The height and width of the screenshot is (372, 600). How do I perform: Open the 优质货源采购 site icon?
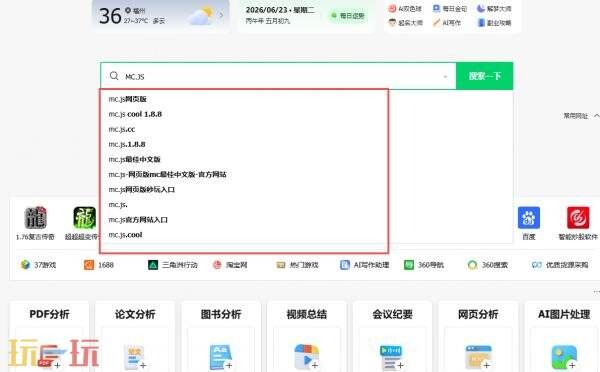[536, 264]
